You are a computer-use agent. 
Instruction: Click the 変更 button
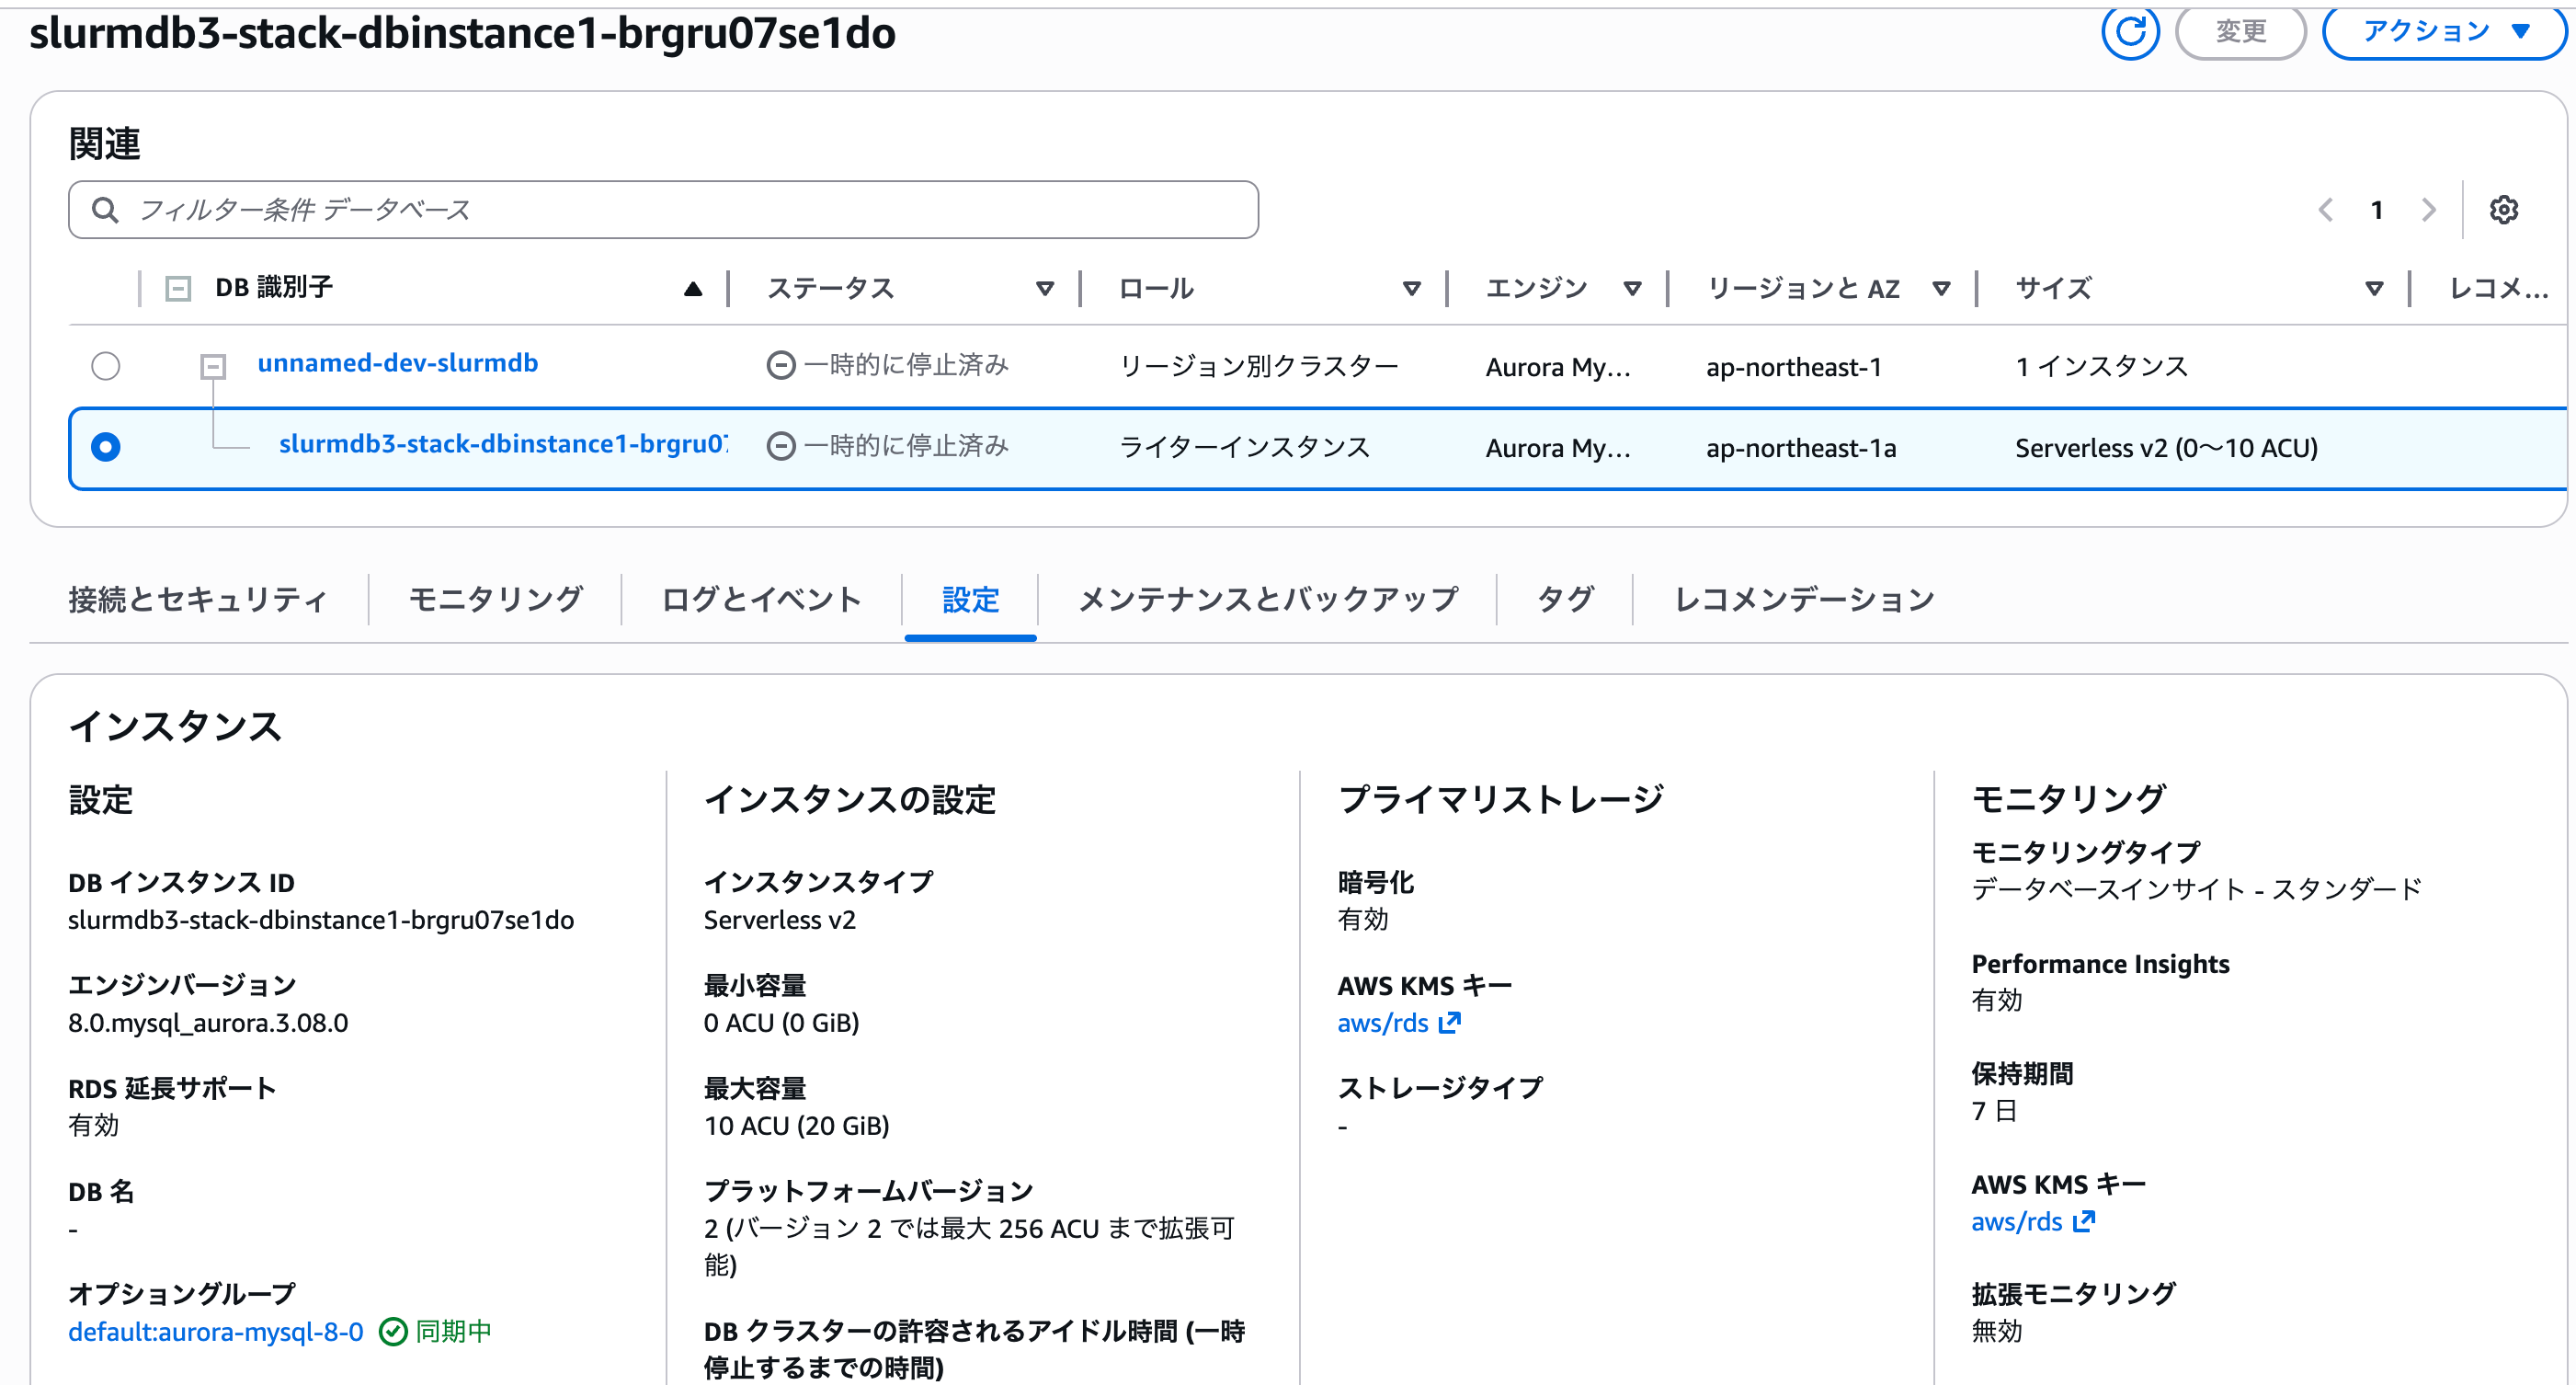pyautogui.click(x=2240, y=32)
